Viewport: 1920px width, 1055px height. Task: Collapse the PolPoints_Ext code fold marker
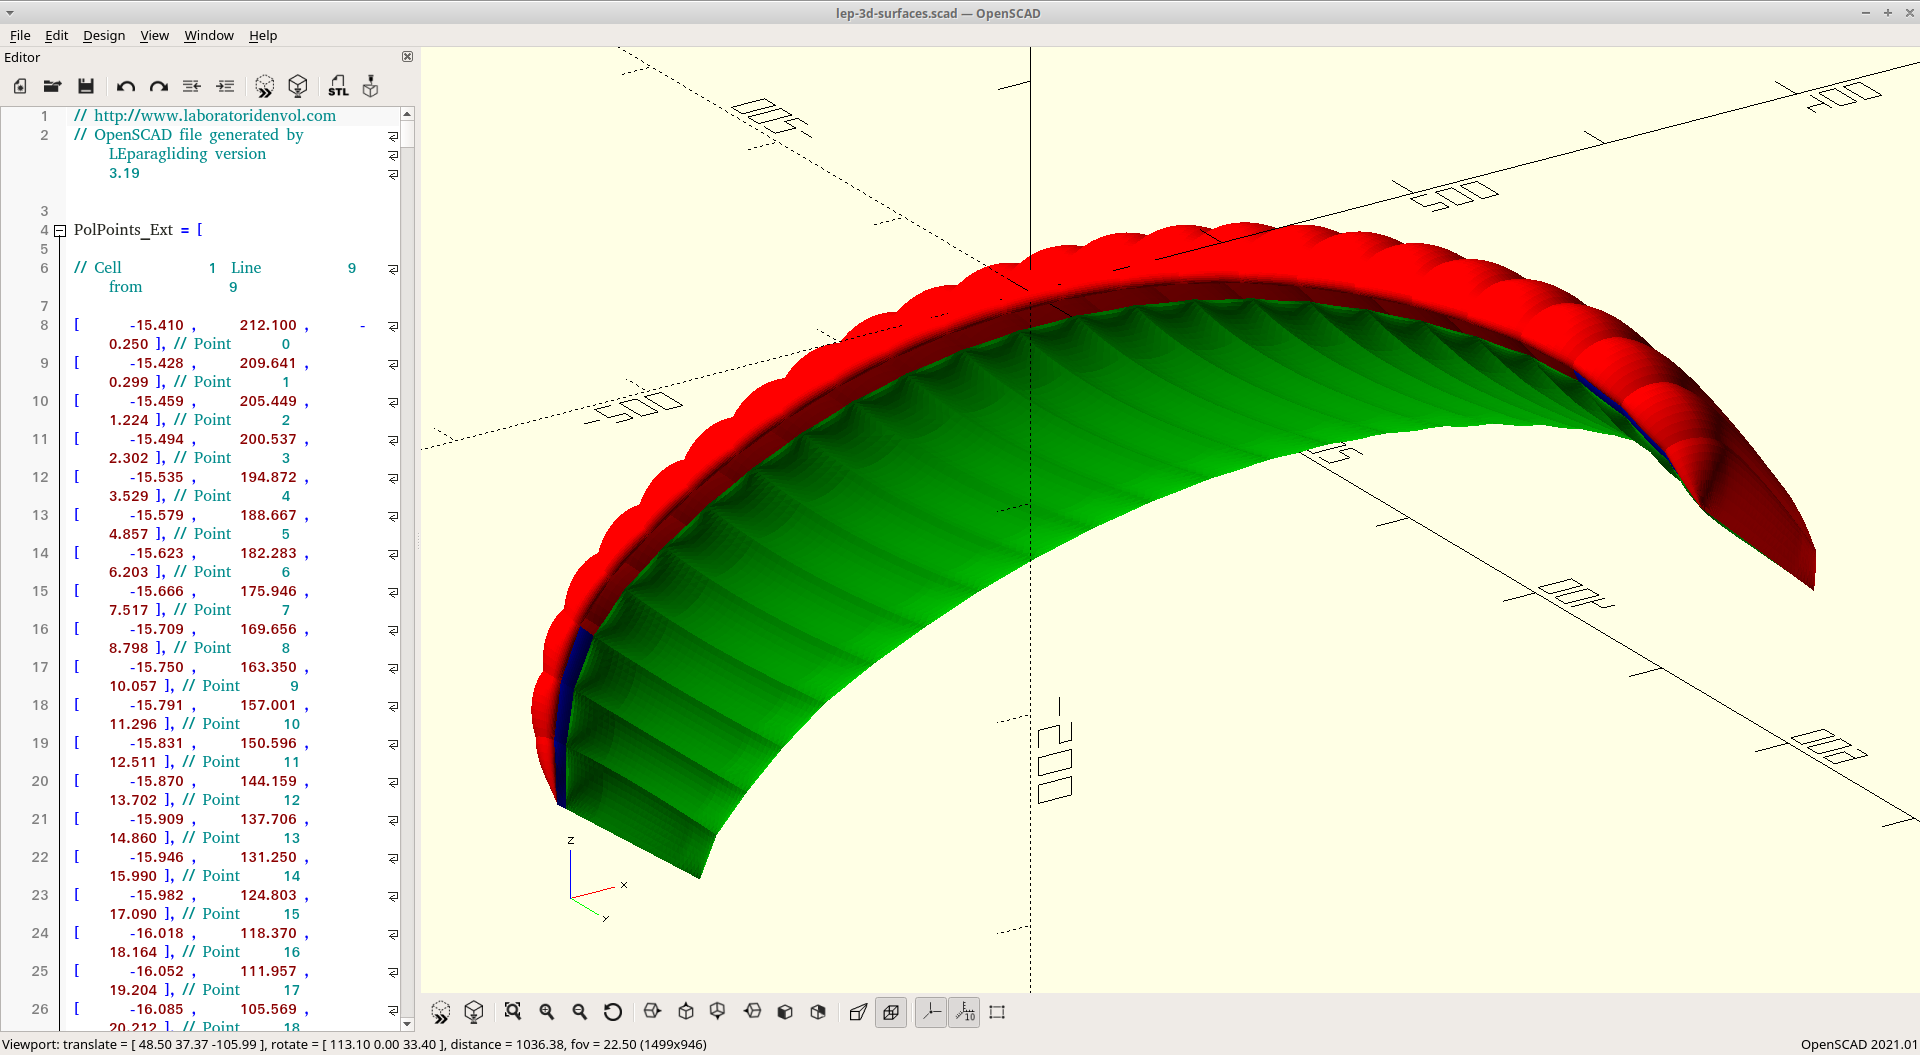point(60,231)
